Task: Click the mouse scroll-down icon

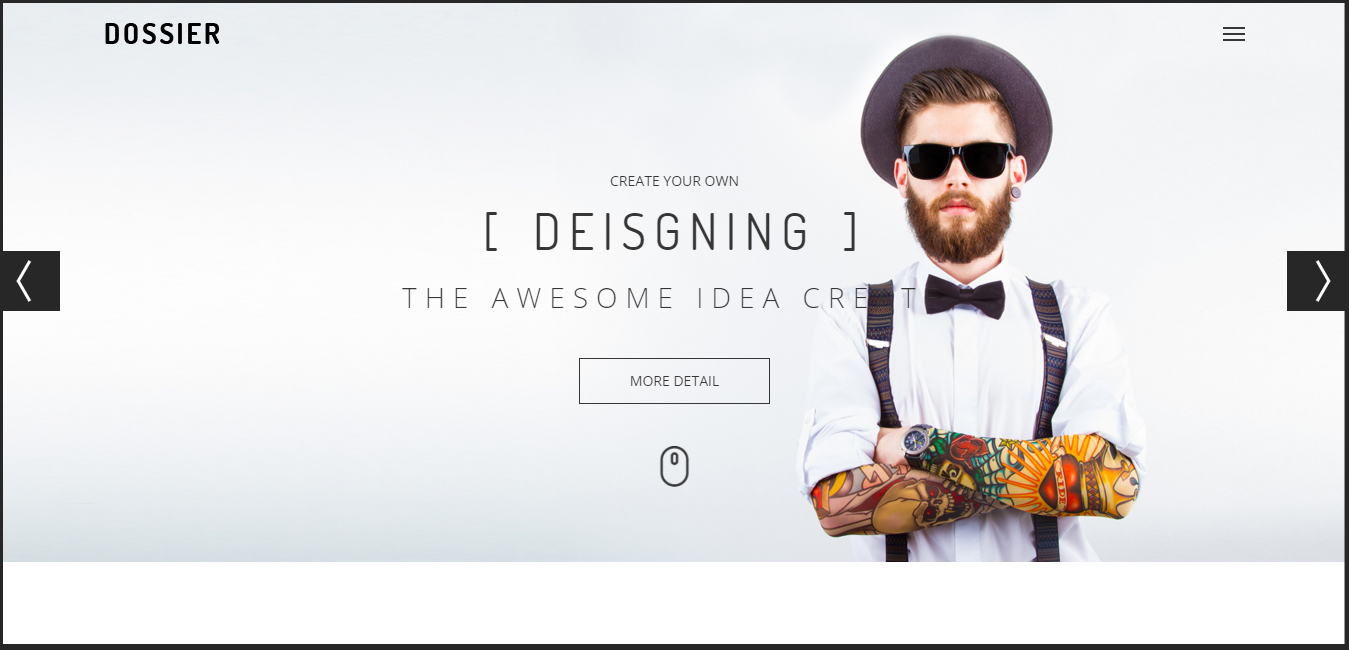Action: [x=674, y=466]
